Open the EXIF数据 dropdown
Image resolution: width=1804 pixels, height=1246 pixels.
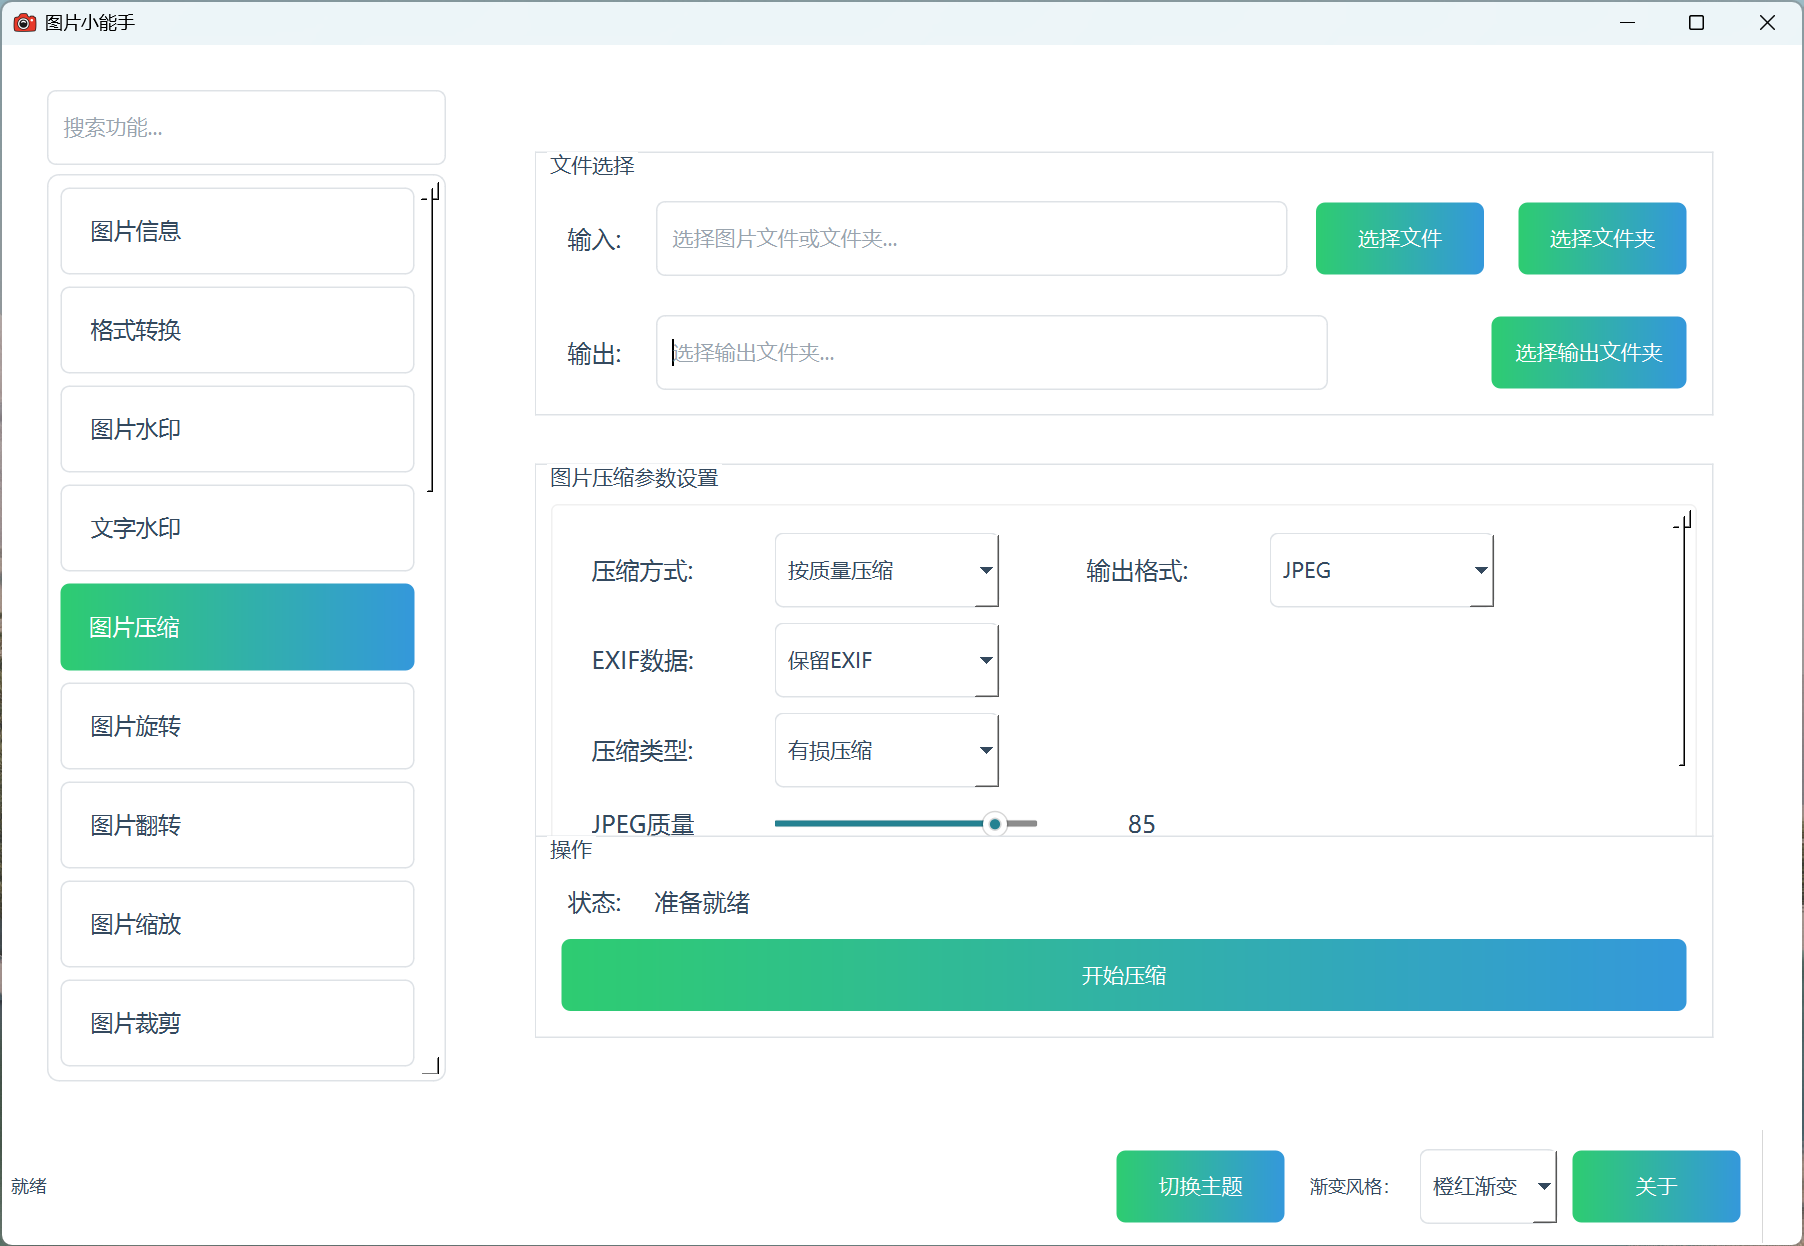tap(884, 660)
